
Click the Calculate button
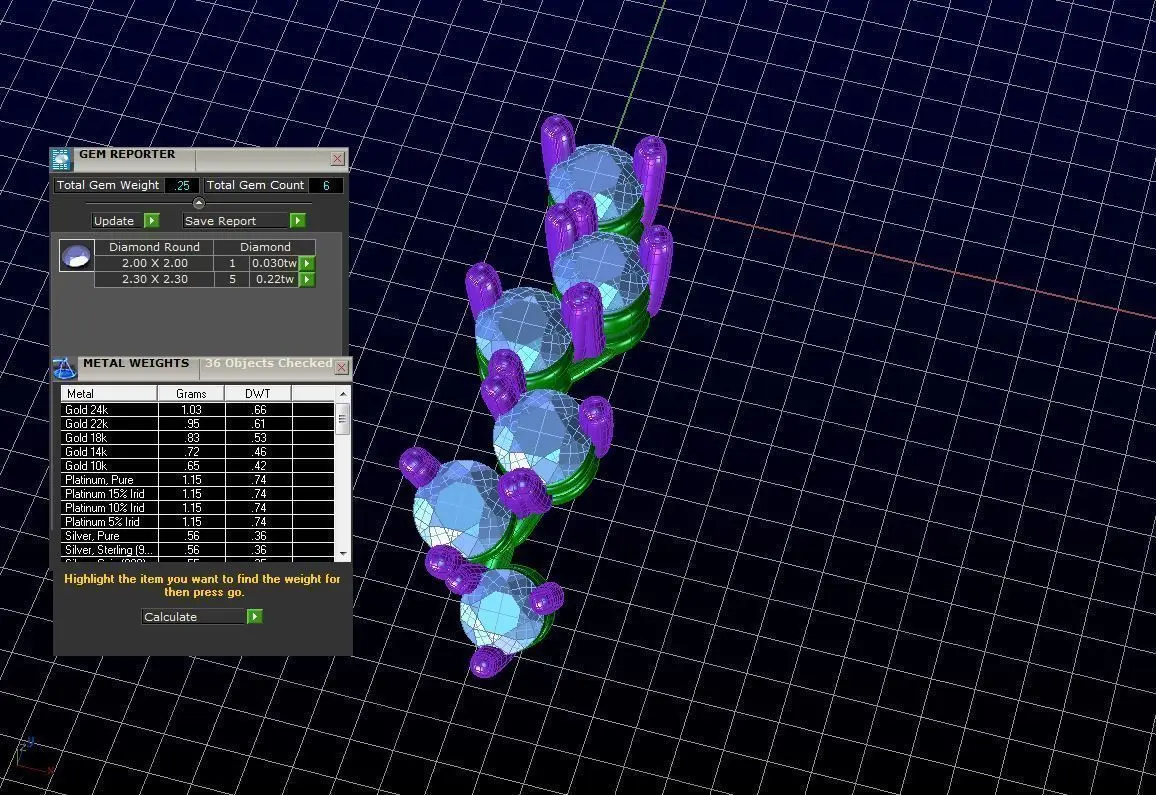click(x=194, y=617)
